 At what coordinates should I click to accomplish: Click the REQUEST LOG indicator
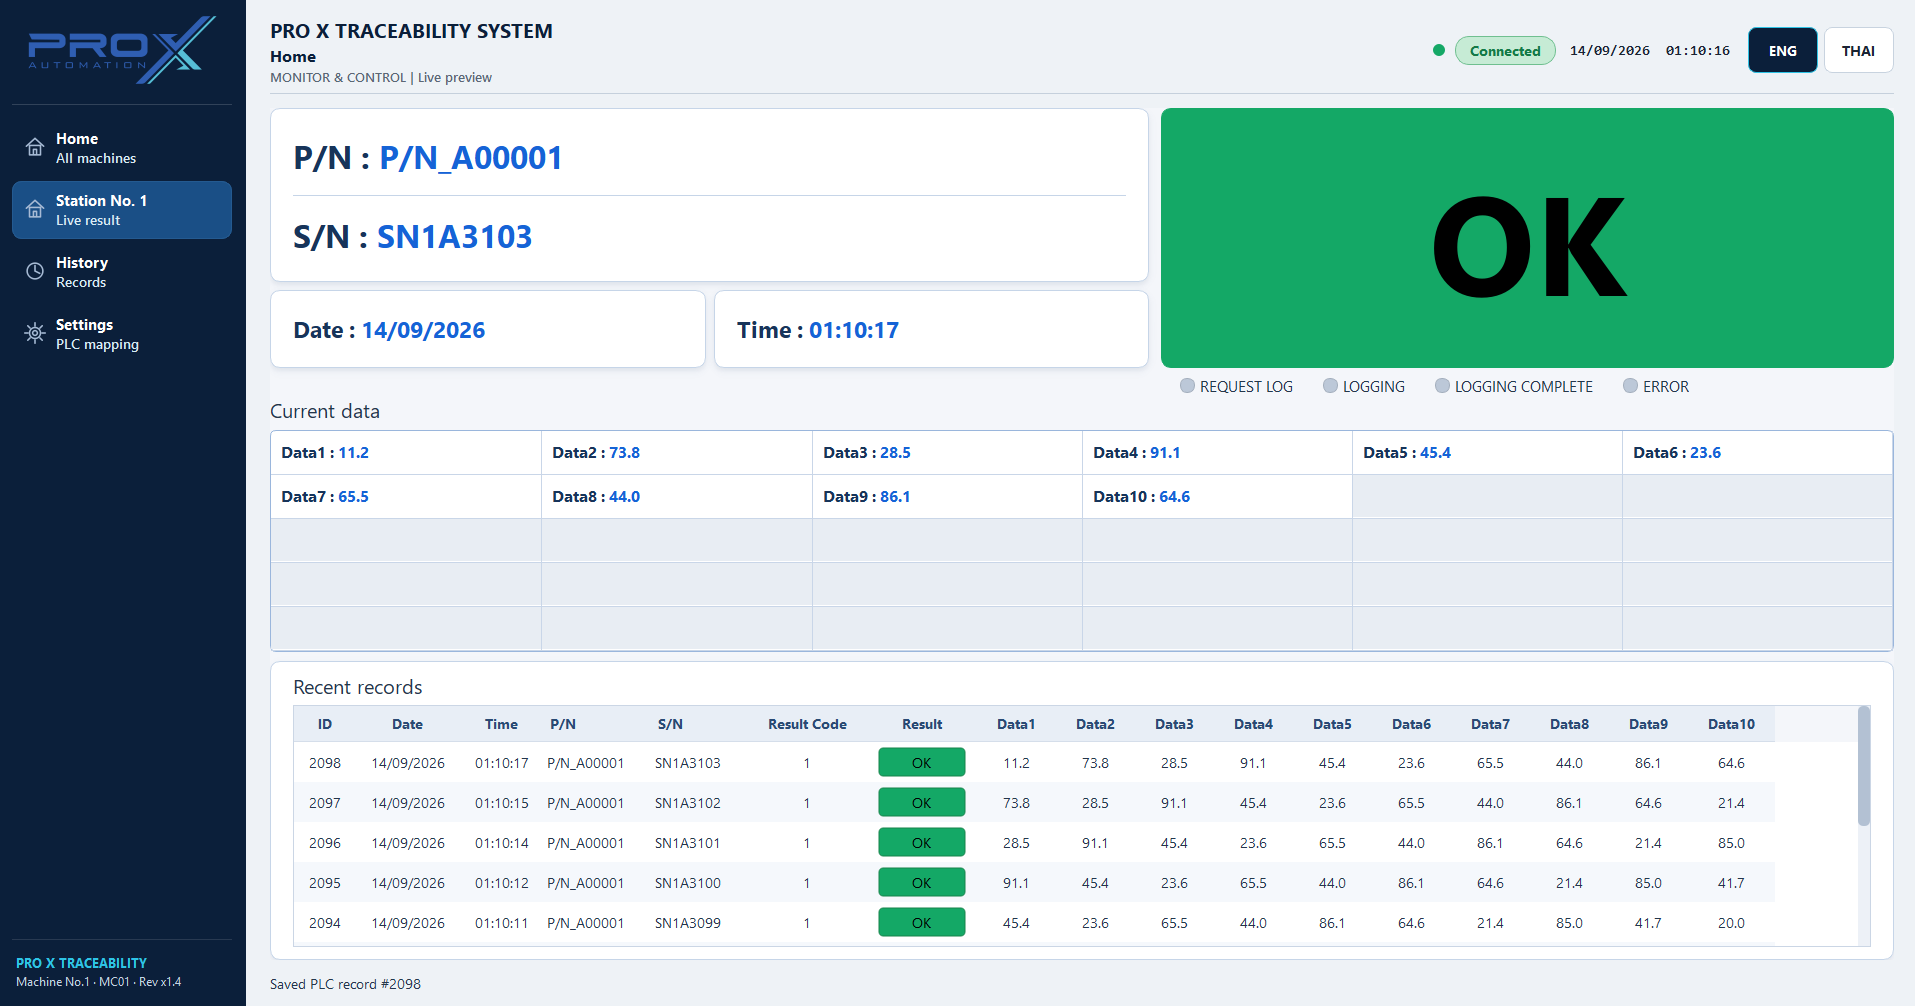point(1236,386)
